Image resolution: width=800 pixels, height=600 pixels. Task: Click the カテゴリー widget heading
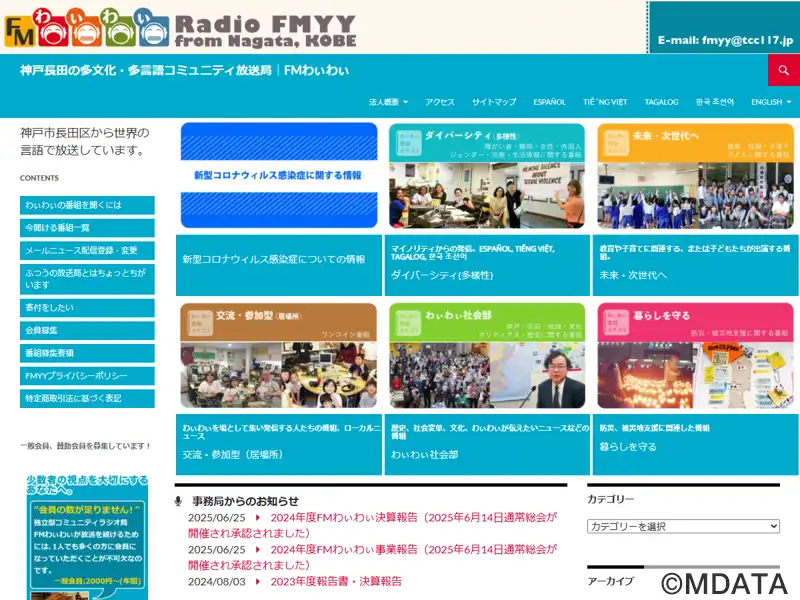tap(611, 499)
